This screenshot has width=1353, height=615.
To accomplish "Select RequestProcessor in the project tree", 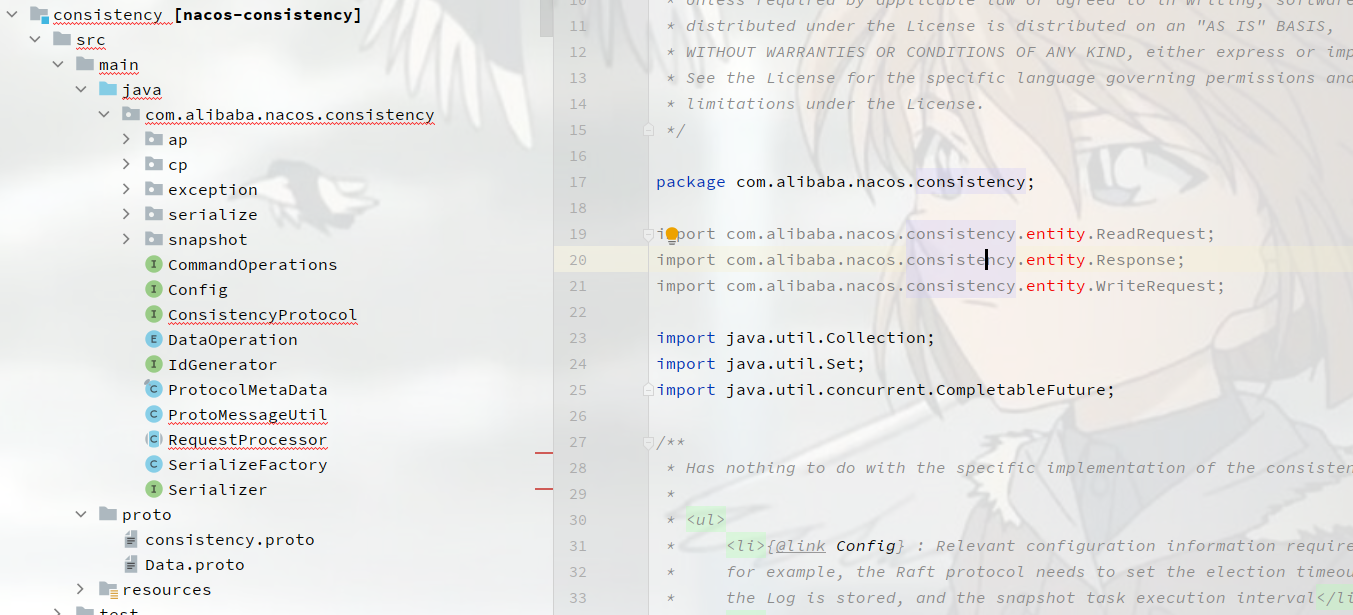I will click(247, 440).
